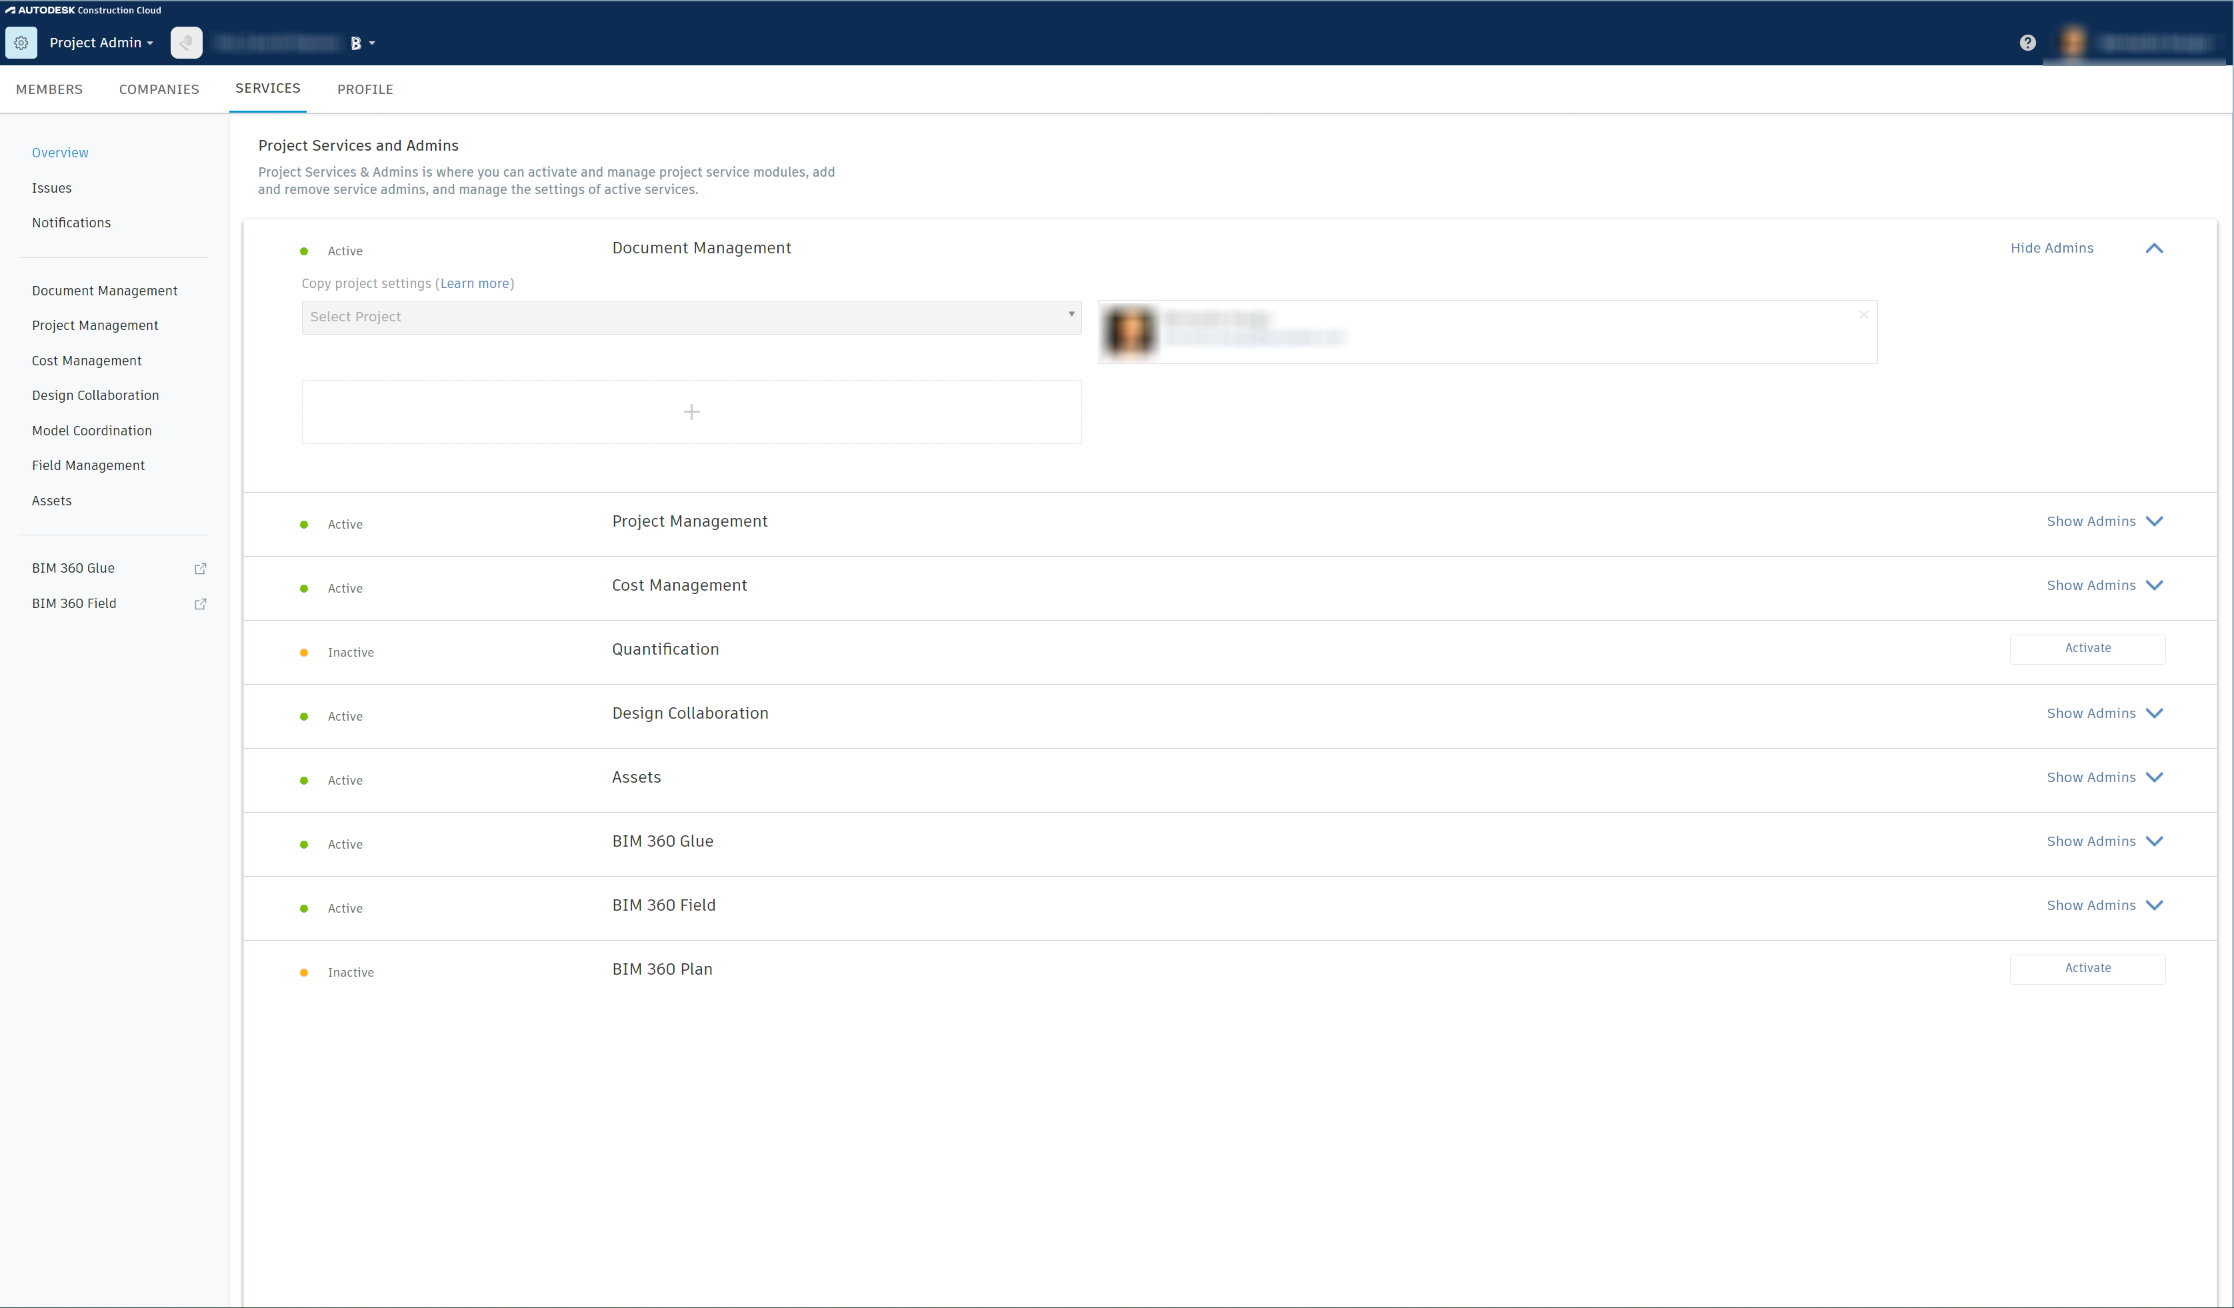
Task: Open BIM 360 Glue via external link icon
Action: click(200, 568)
